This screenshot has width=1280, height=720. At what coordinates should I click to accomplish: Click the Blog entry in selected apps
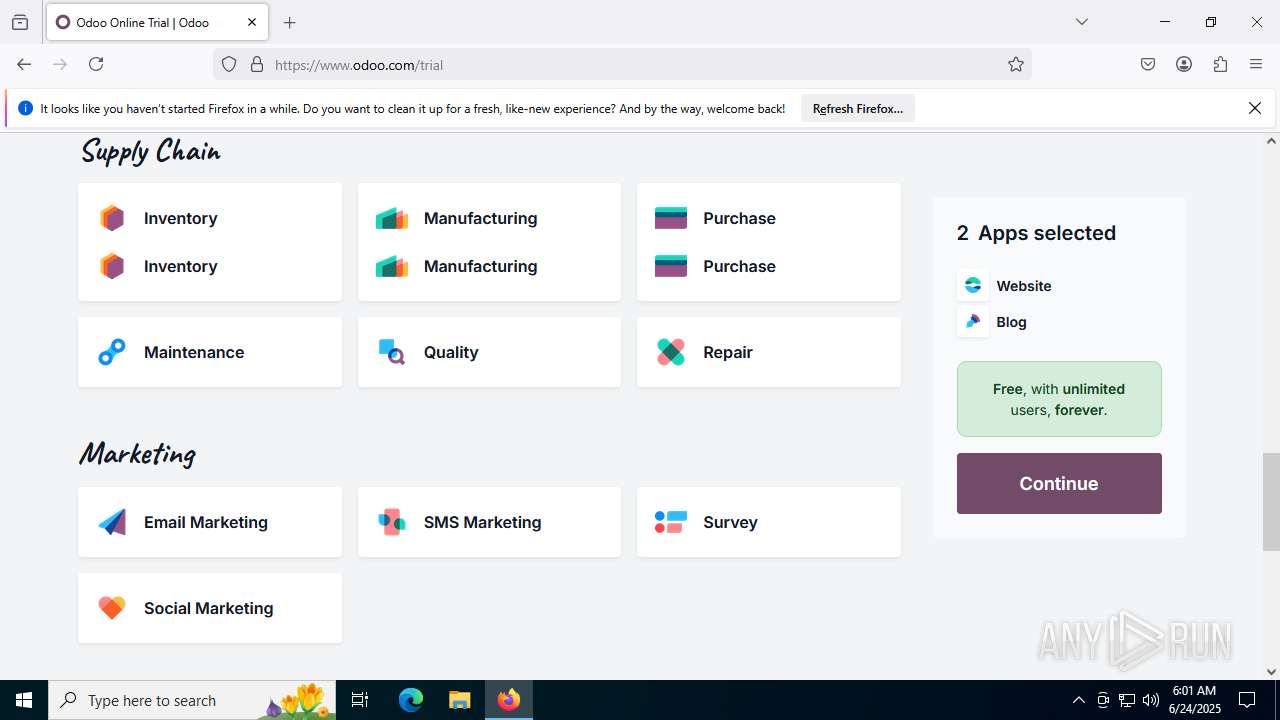(993, 322)
